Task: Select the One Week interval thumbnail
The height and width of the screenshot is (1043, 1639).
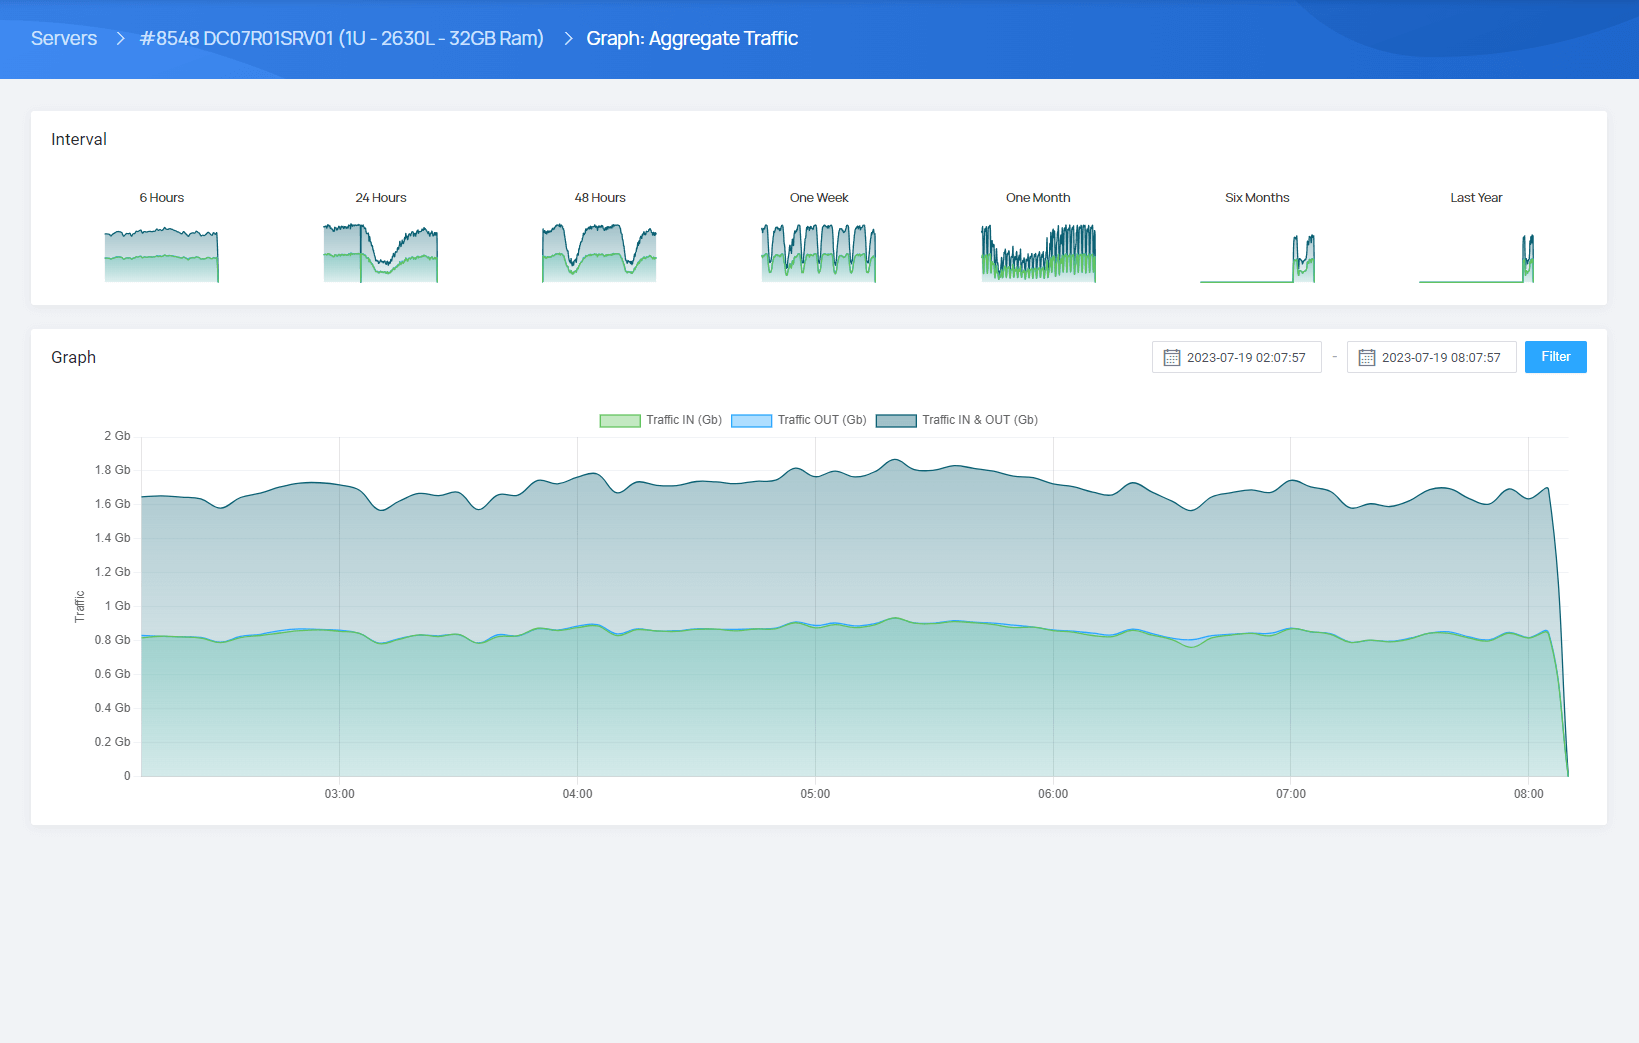Action: tap(818, 254)
